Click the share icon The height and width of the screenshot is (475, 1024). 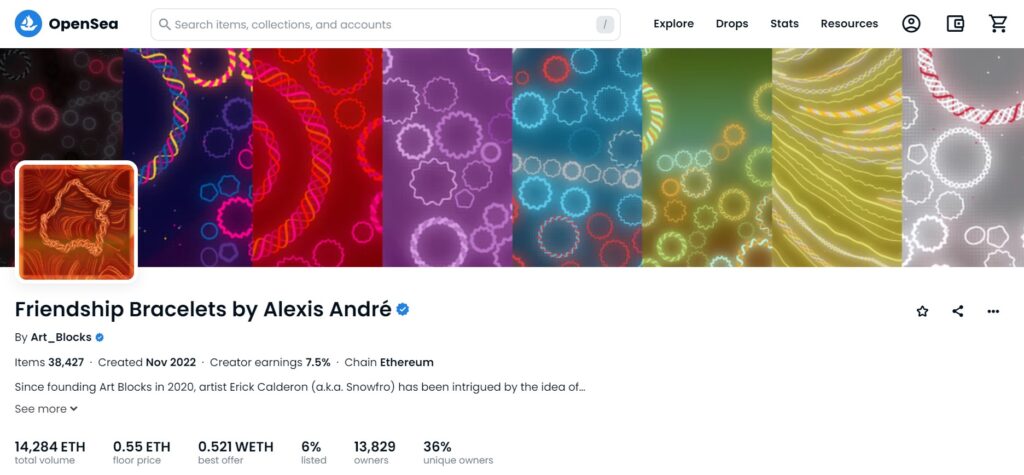coord(958,311)
